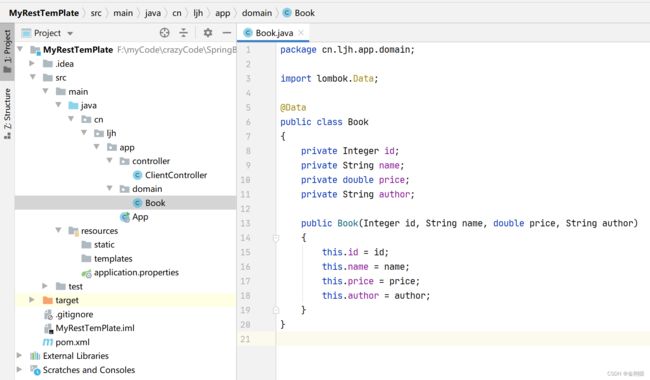
Task: Select the Book.java editor tab
Action: pos(273,33)
